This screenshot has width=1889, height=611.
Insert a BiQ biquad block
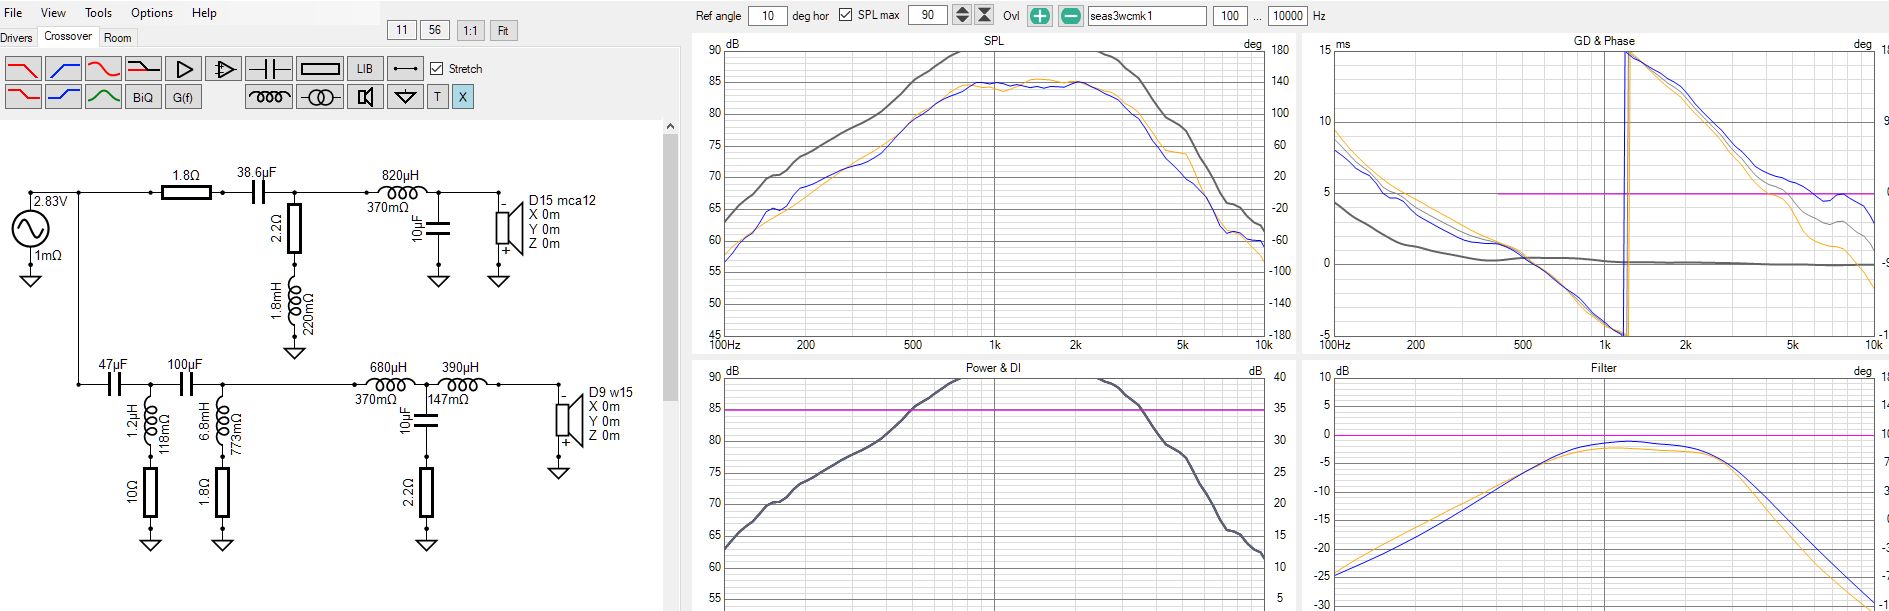pos(143,97)
